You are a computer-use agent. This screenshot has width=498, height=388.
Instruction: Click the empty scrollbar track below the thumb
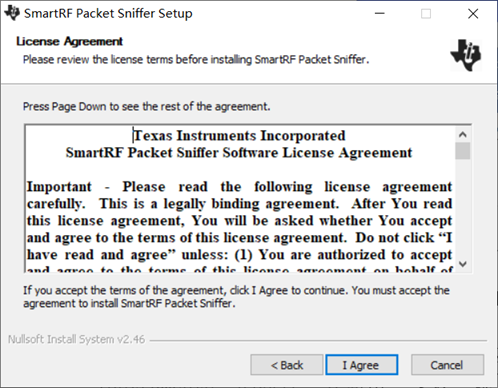pos(463,208)
